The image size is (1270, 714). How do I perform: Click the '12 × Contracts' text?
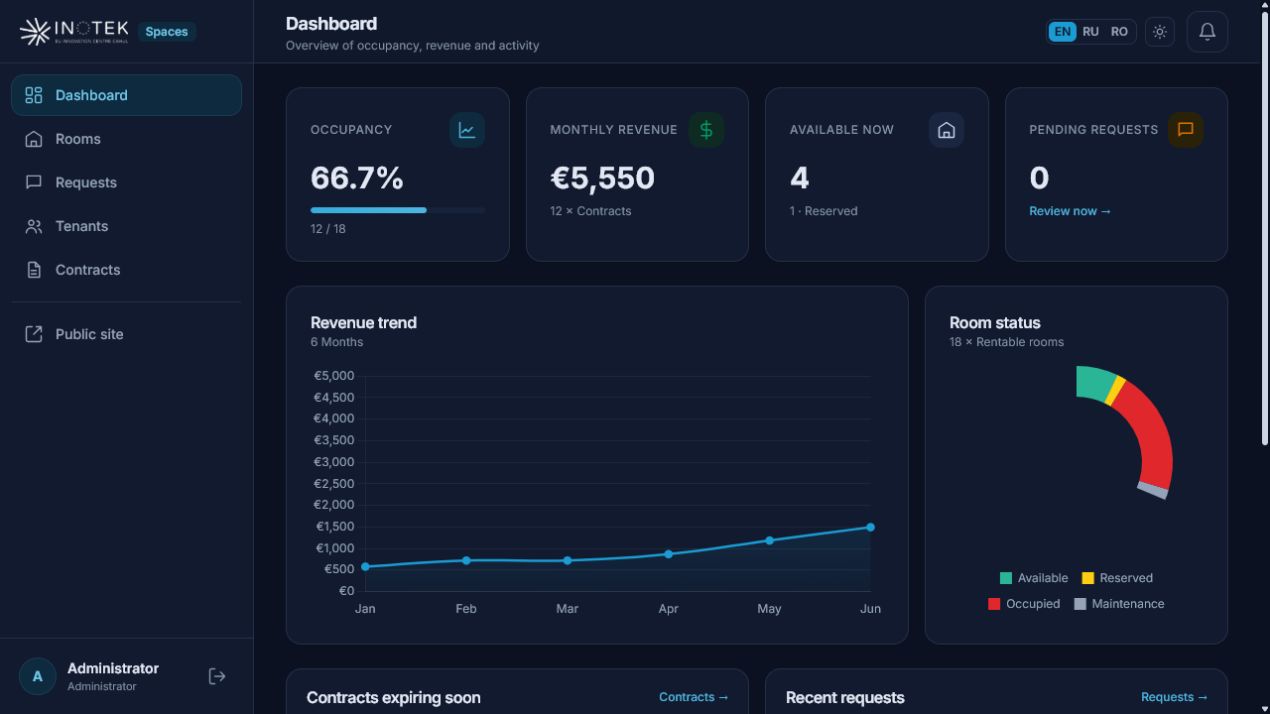tap(590, 211)
